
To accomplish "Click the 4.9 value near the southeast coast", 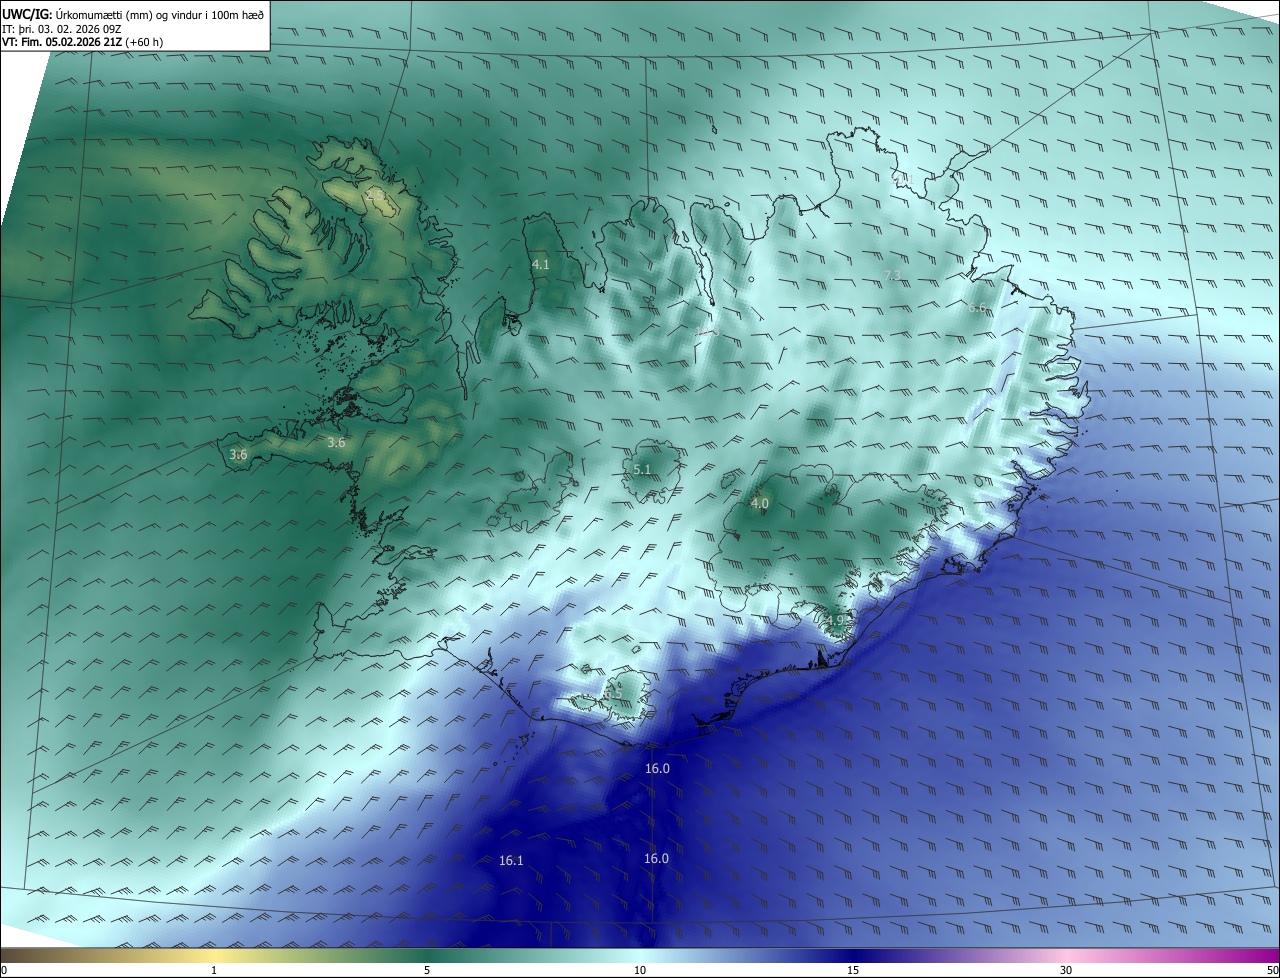I will click(835, 620).
